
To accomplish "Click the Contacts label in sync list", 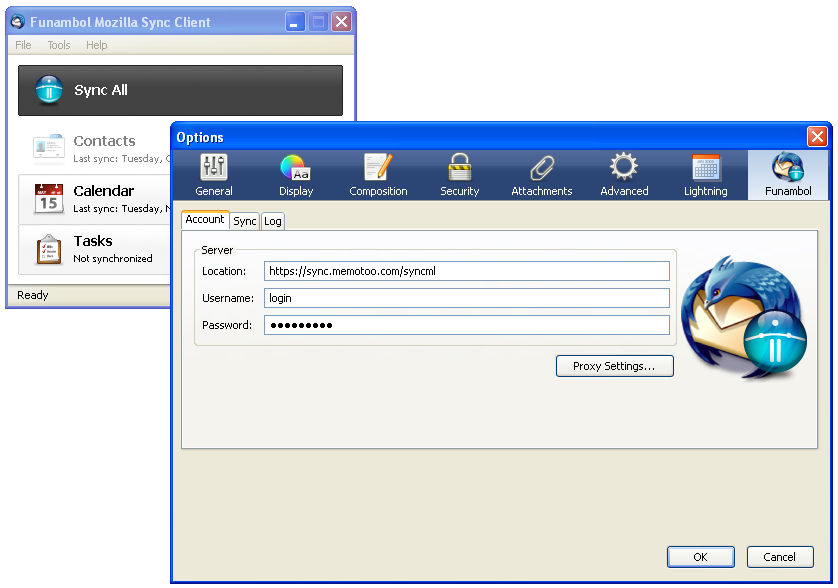I will (x=104, y=141).
